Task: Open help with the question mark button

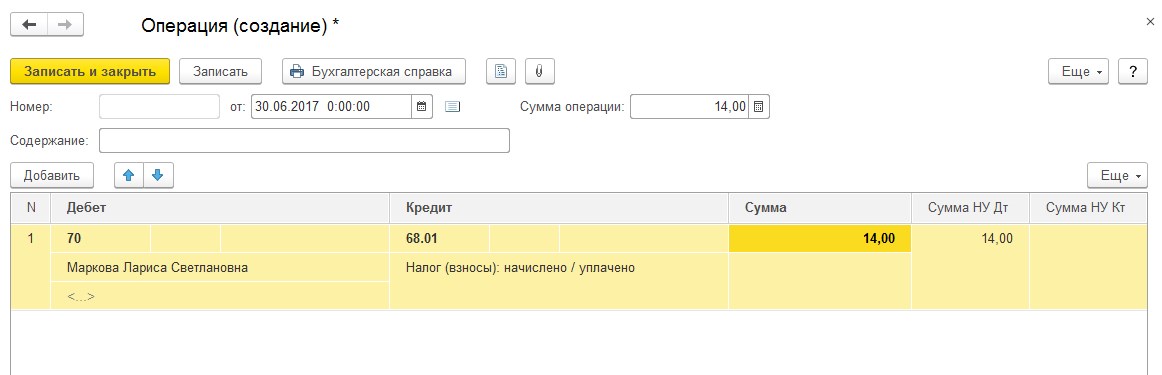Action: (1132, 72)
